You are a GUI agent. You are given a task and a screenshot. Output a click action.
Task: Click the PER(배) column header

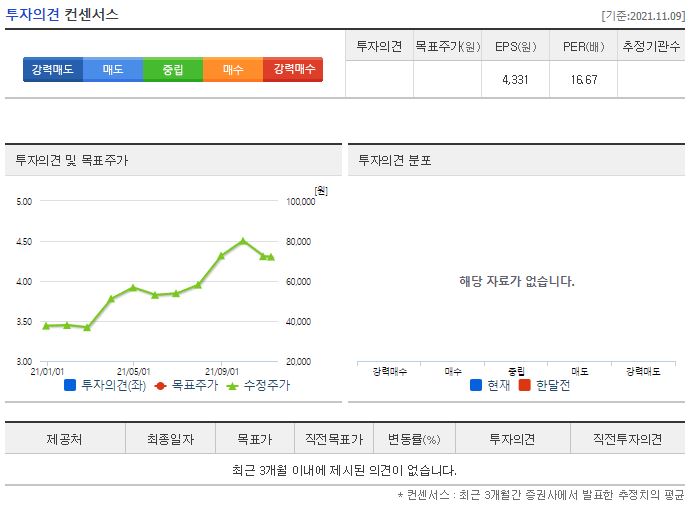coord(584,46)
